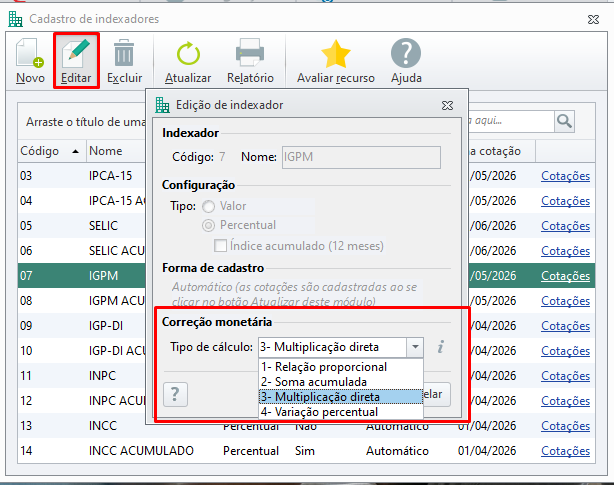The height and width of the screenshot is (485, 614).
Task: Click the Avaliar recurso star icon
Action: [x=336, y=54]
